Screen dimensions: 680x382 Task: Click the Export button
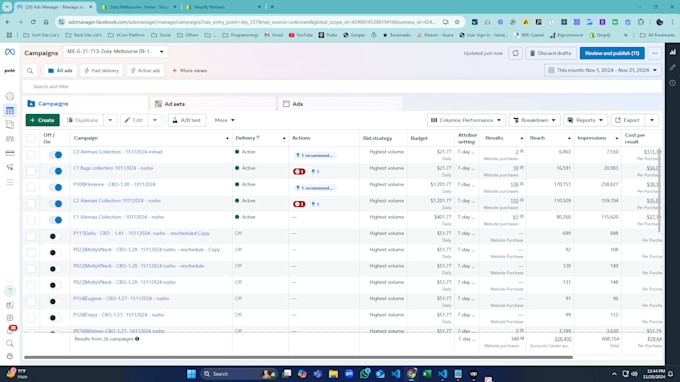tap(628, 120)
